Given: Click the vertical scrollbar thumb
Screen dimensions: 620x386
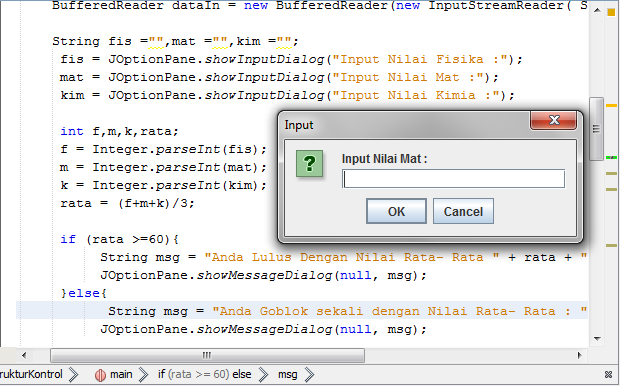Looking at the screenshot, I should tap(596, 129).
